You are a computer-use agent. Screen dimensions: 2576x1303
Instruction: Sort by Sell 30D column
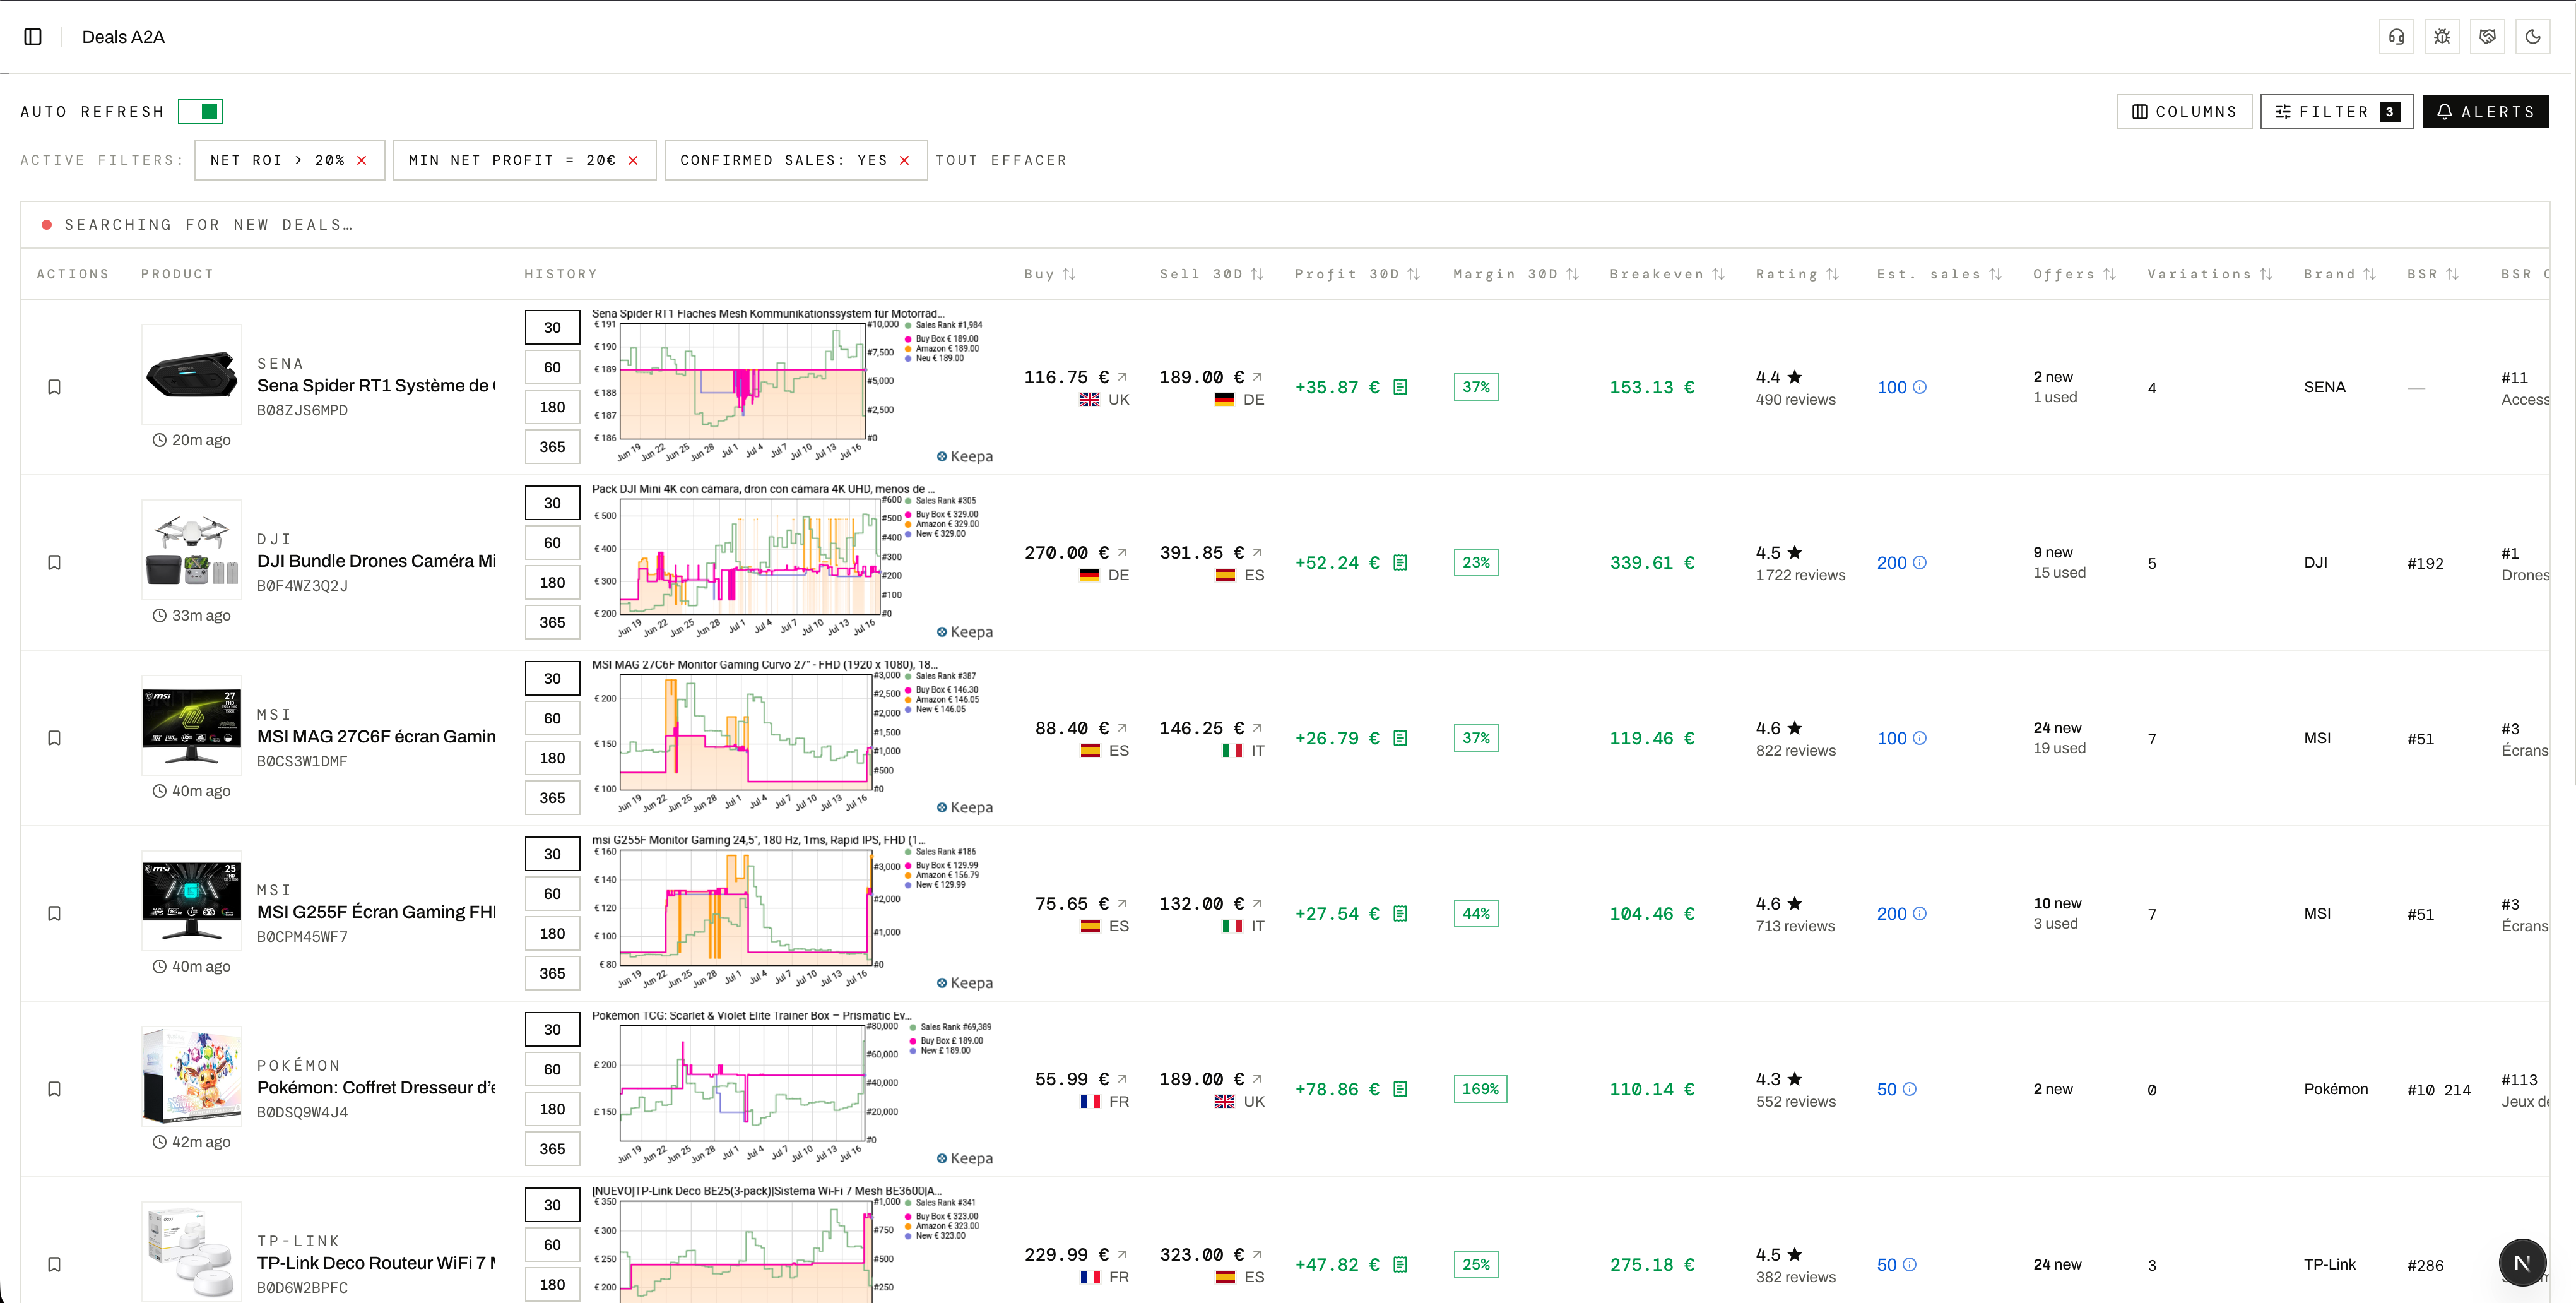(1211, 274)
